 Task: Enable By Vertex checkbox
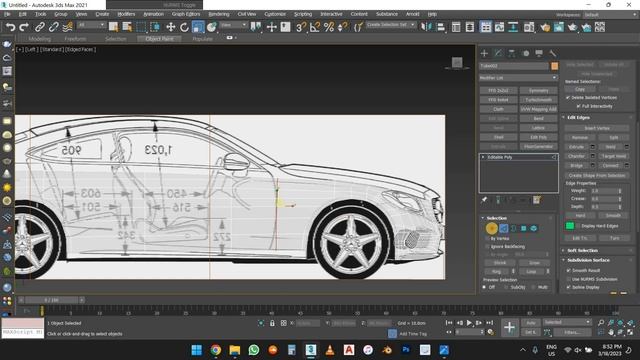[x=487, y=238]
